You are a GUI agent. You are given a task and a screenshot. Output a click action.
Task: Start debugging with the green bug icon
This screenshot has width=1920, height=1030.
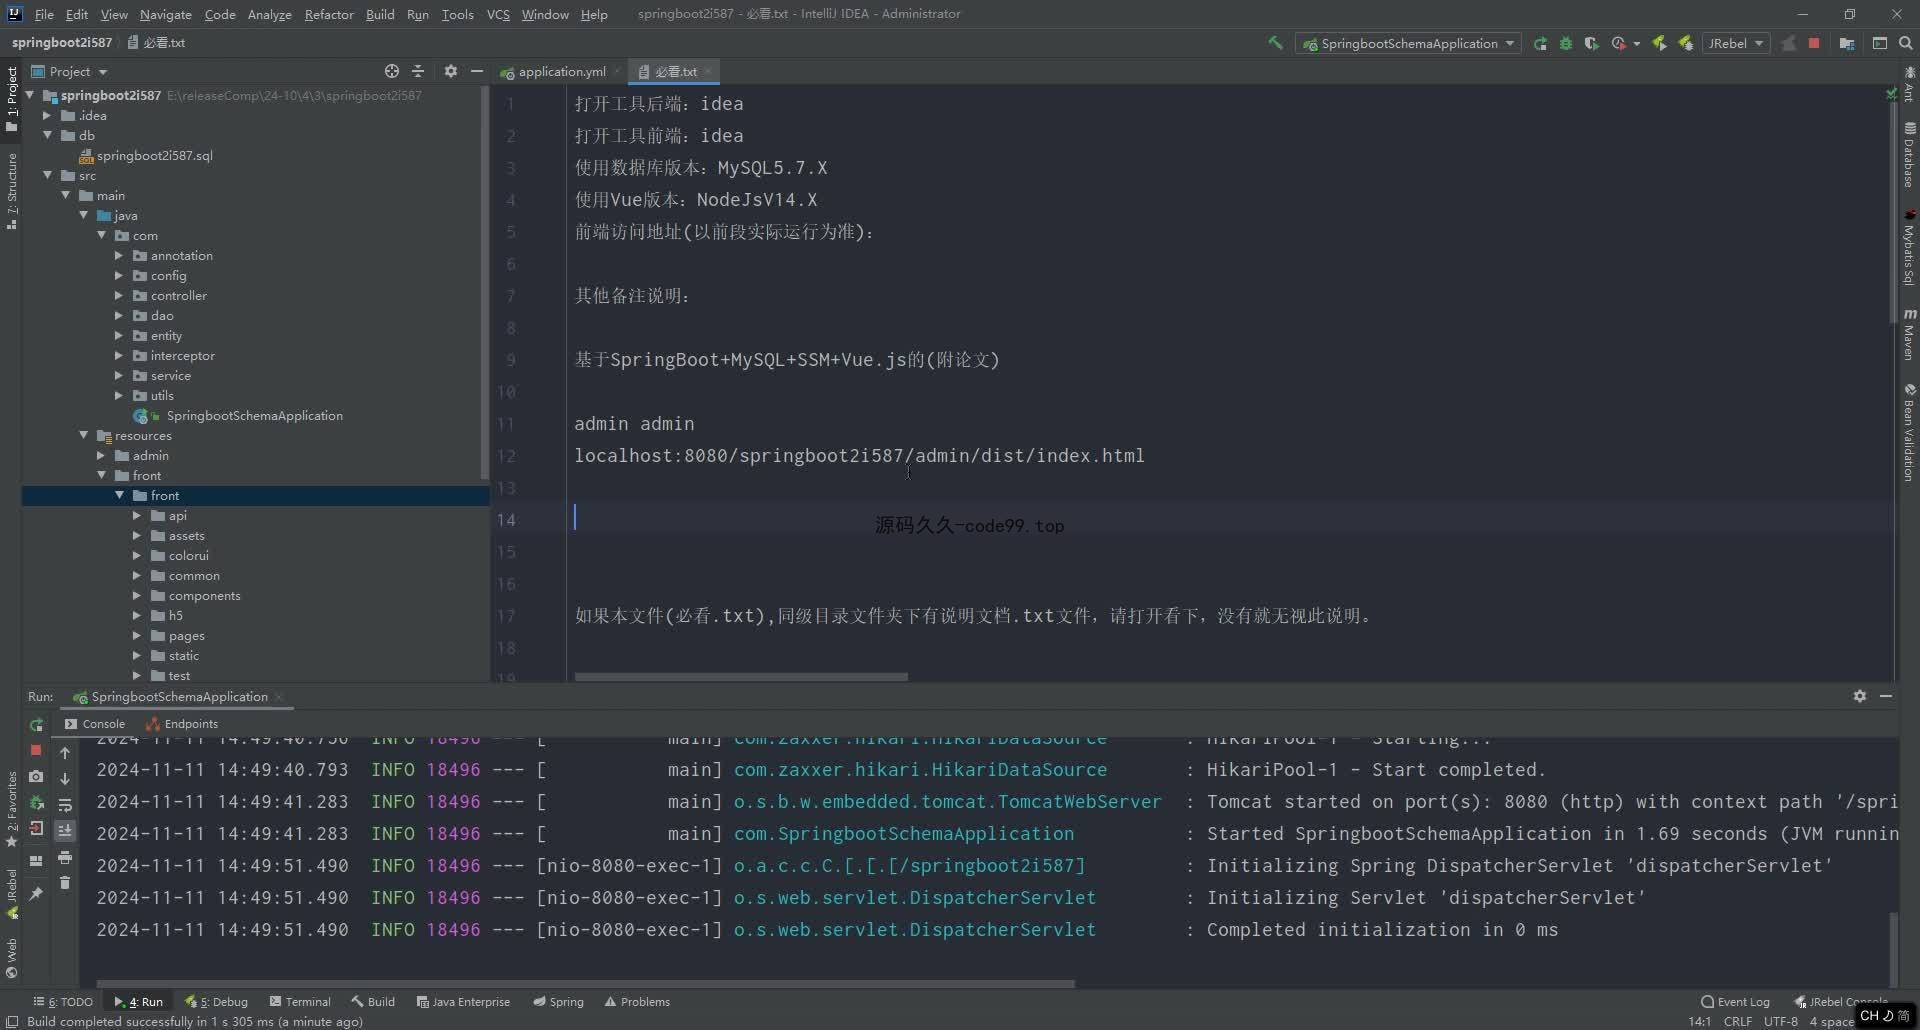pyautogui.click(x=1566, y=43)
